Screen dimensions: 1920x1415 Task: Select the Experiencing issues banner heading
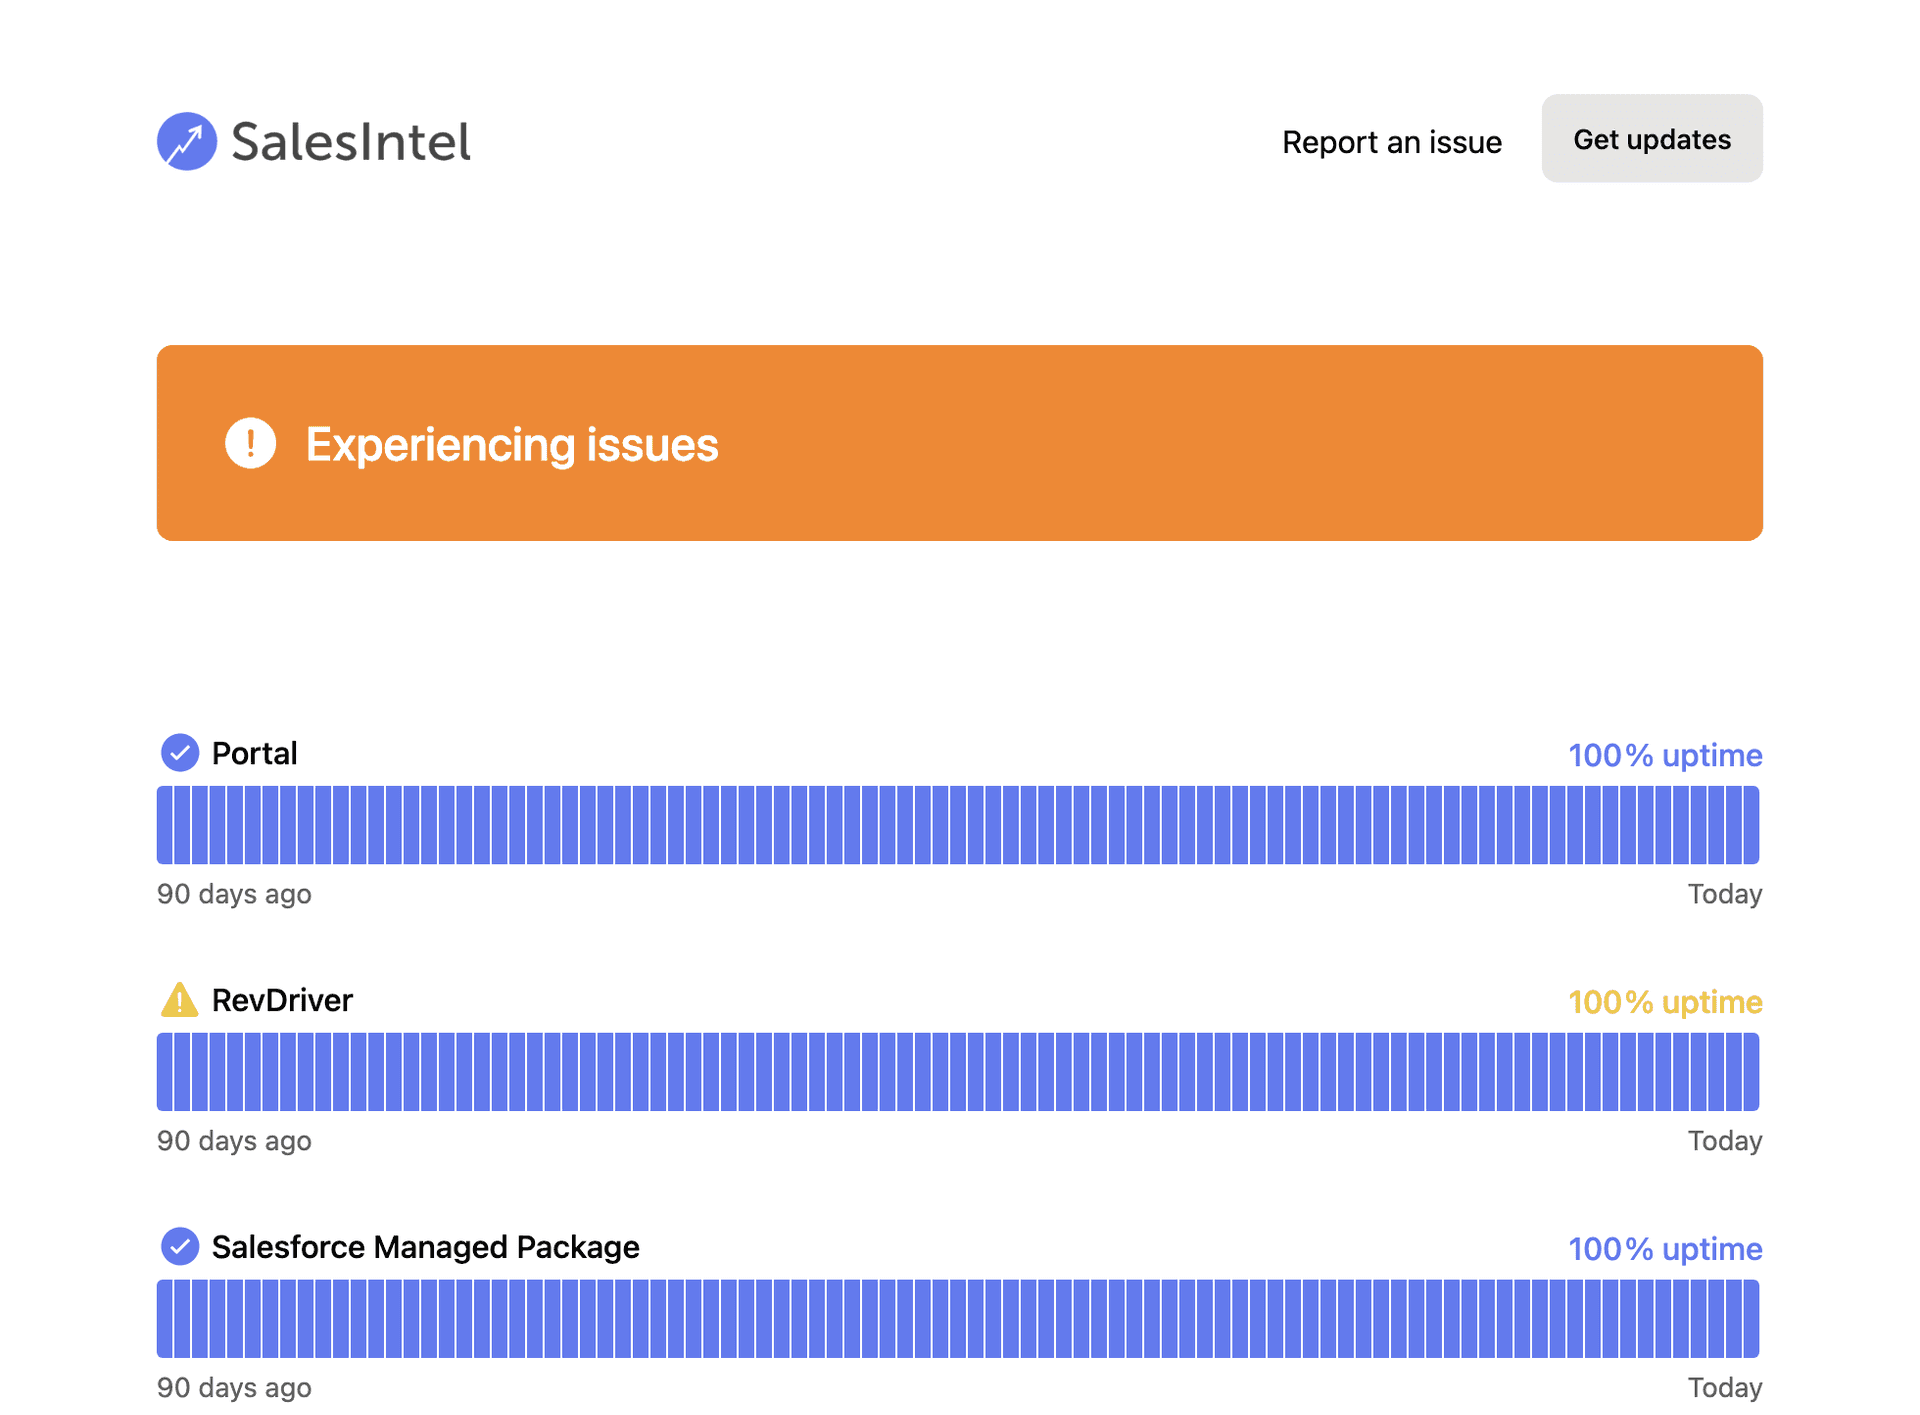[x=511, y=445]
